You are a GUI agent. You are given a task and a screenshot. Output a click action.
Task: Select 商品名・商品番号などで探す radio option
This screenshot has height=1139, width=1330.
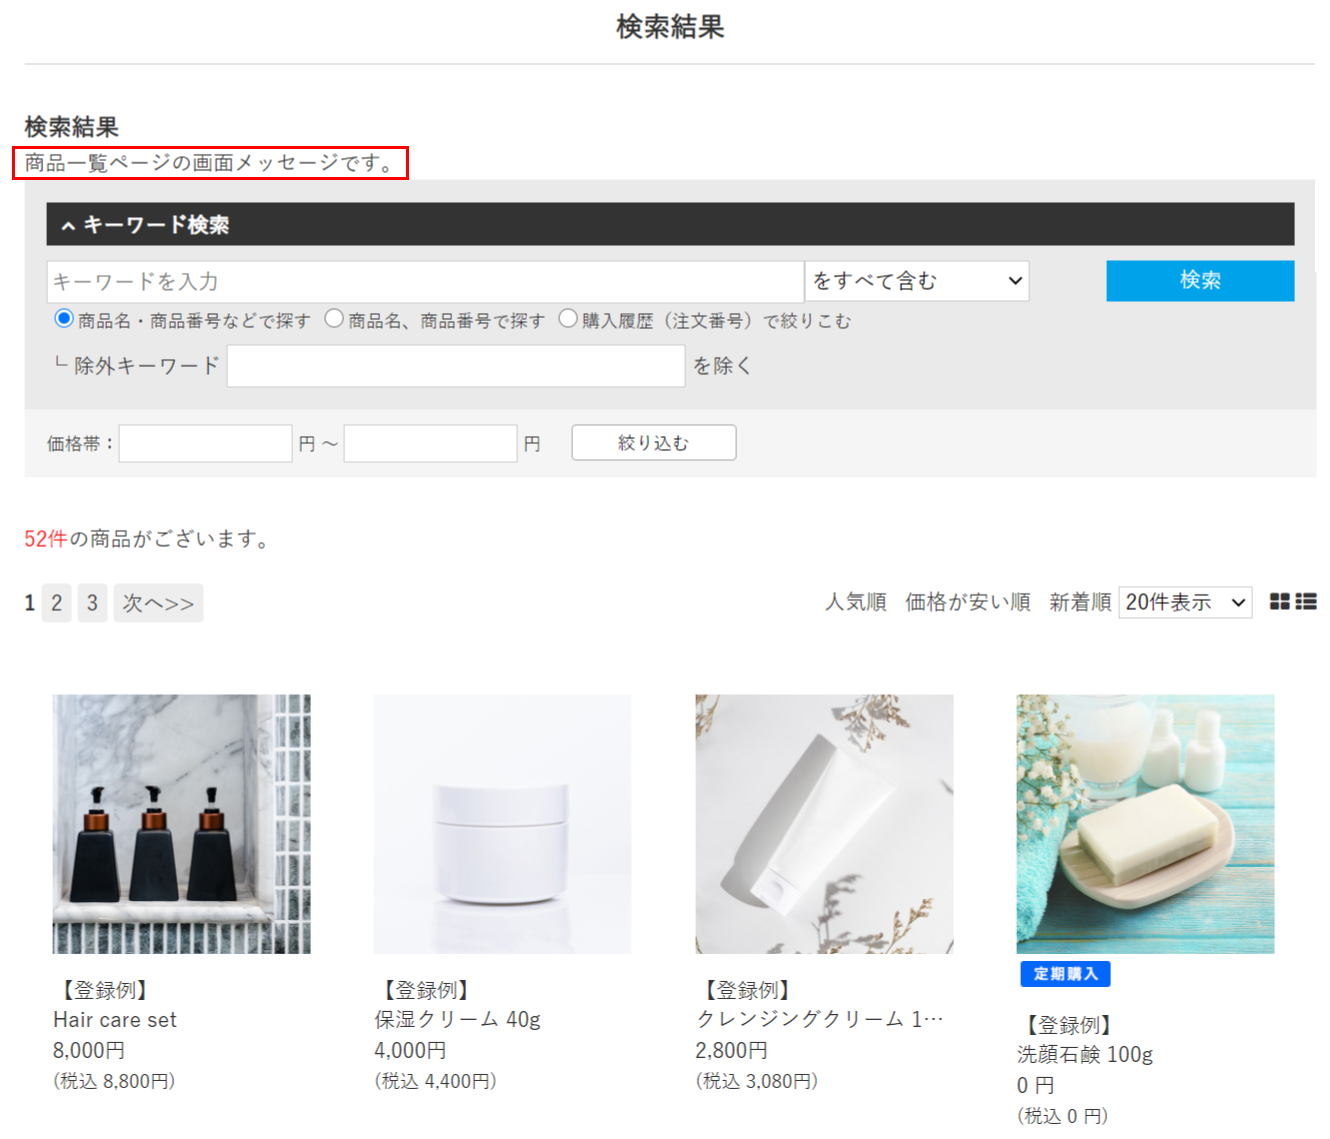pos(64,319)
